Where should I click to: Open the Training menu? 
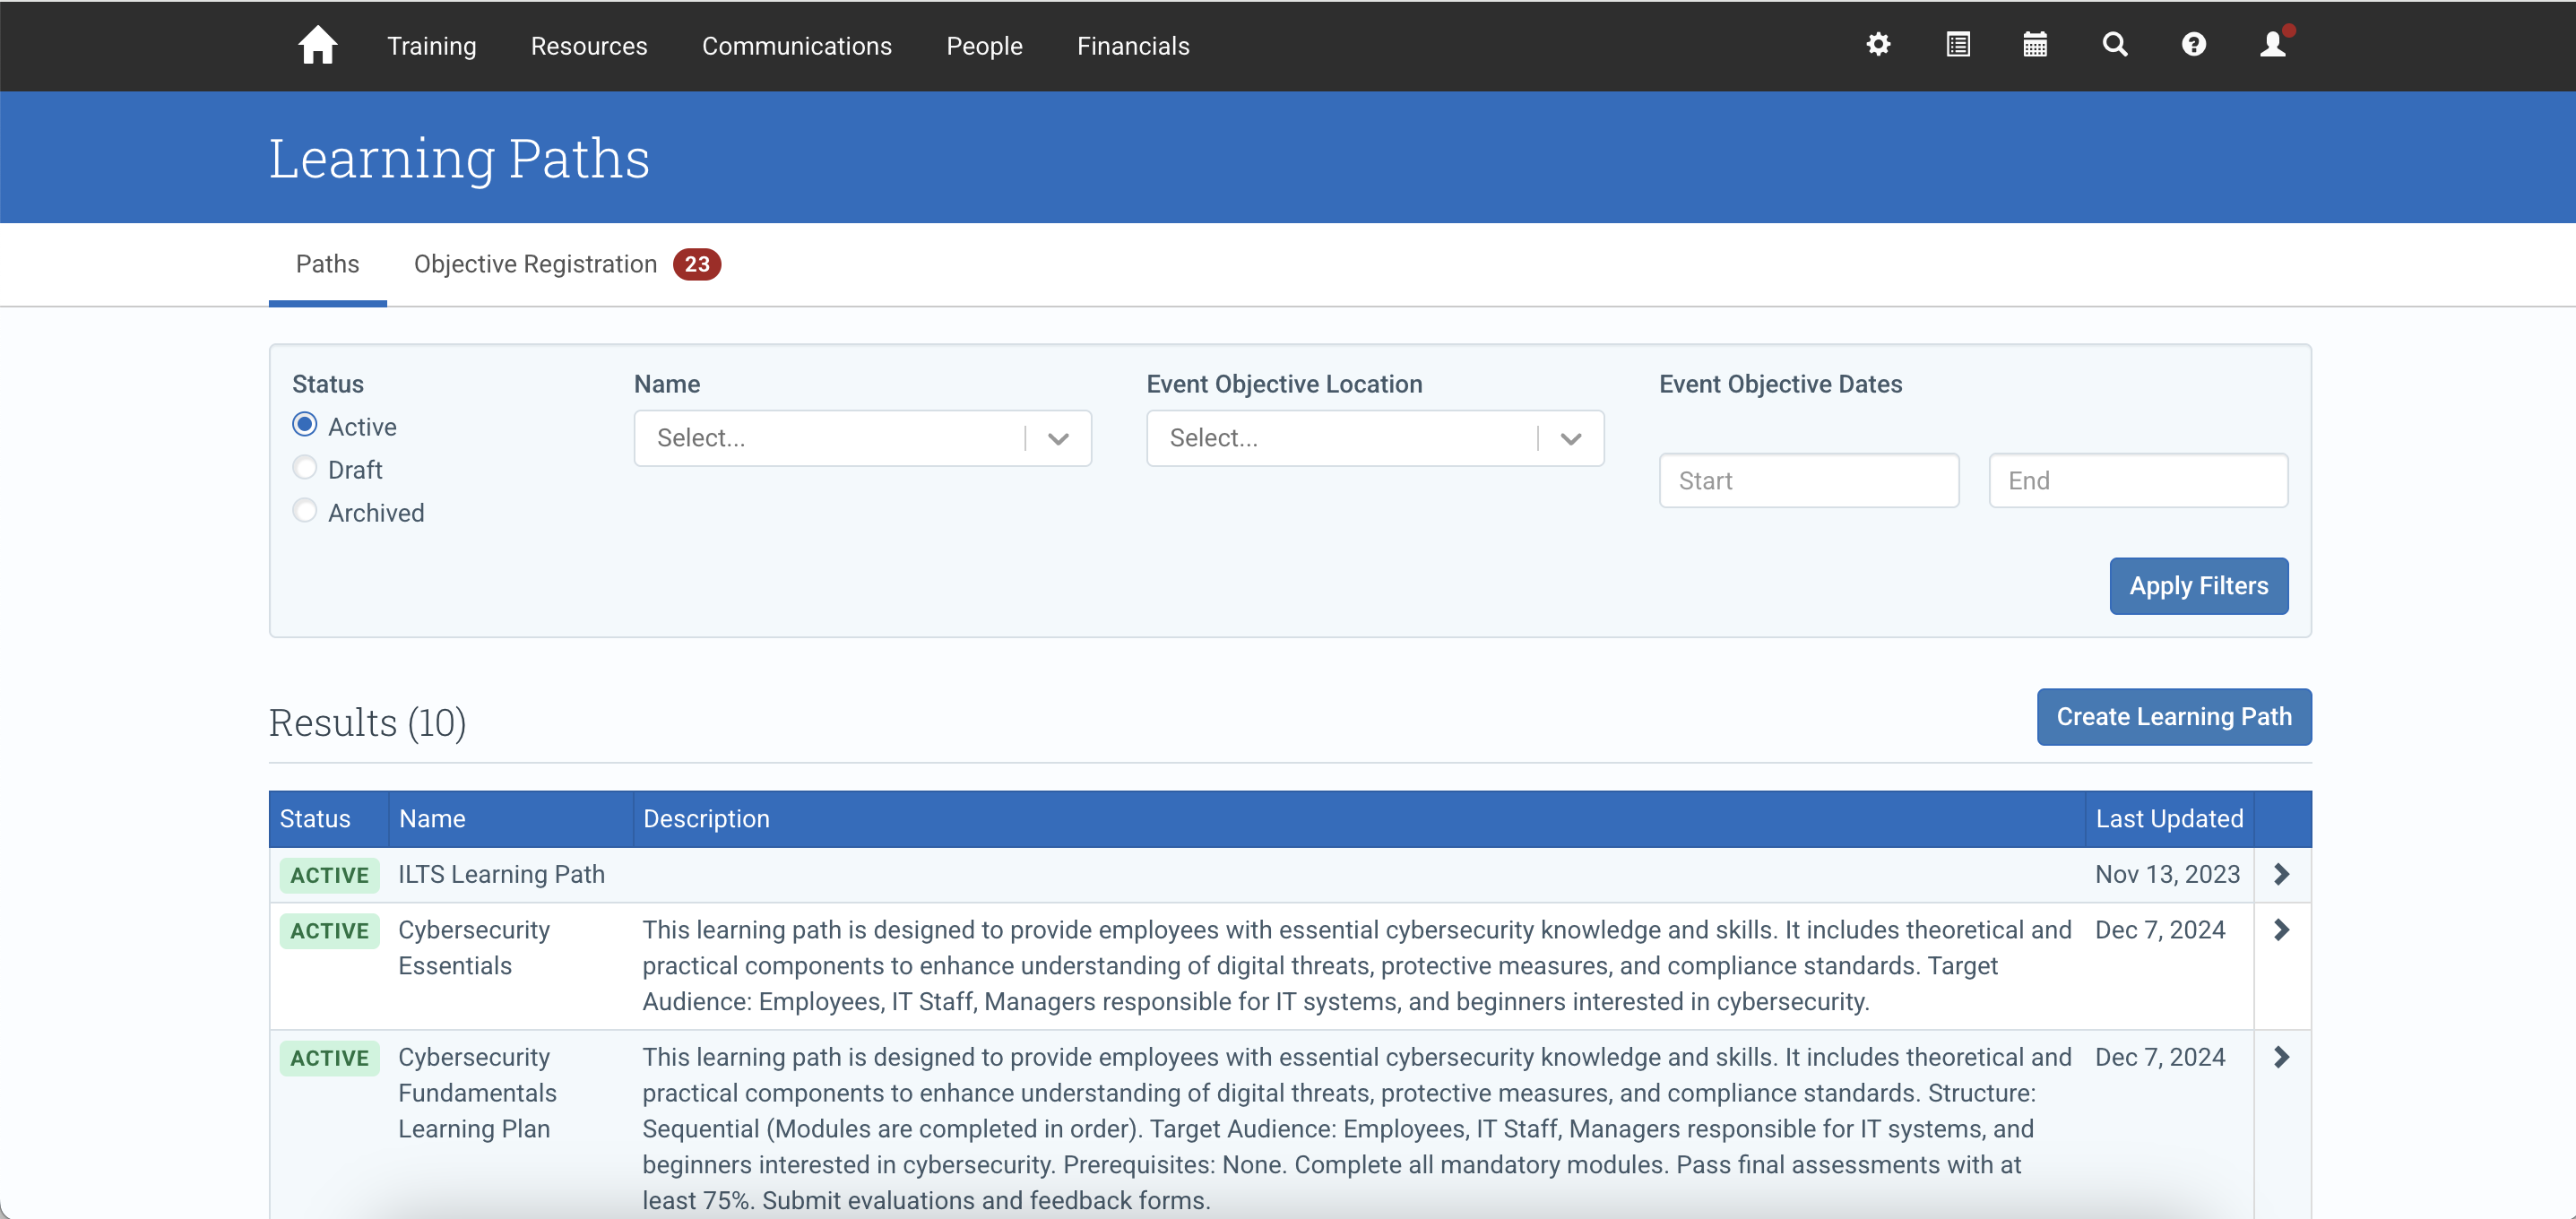pos(431,46)
